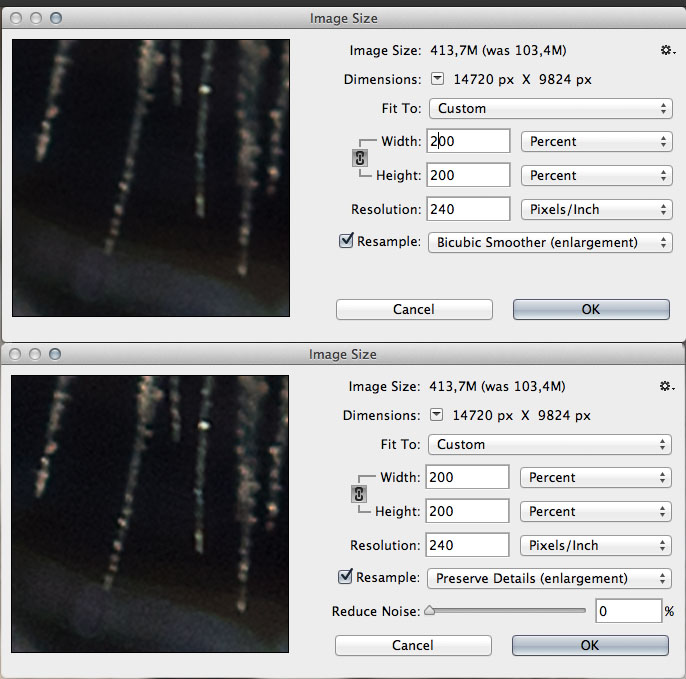Click the Reduce Noise slider handle

[x=430, y=610]
